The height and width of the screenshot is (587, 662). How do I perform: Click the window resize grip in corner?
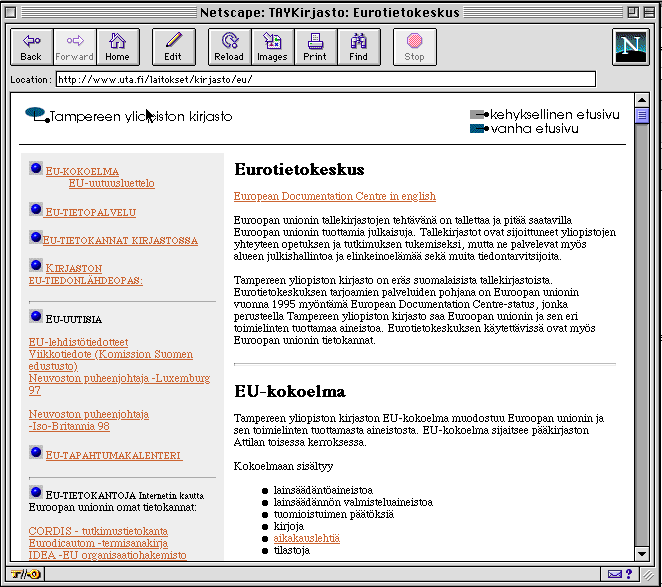[x=648, y=574]
